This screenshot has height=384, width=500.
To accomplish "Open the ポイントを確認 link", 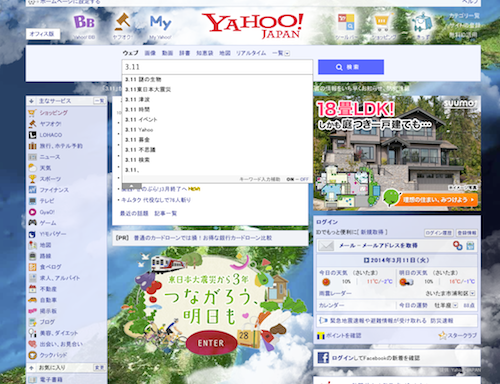I will tap(343, 336).
